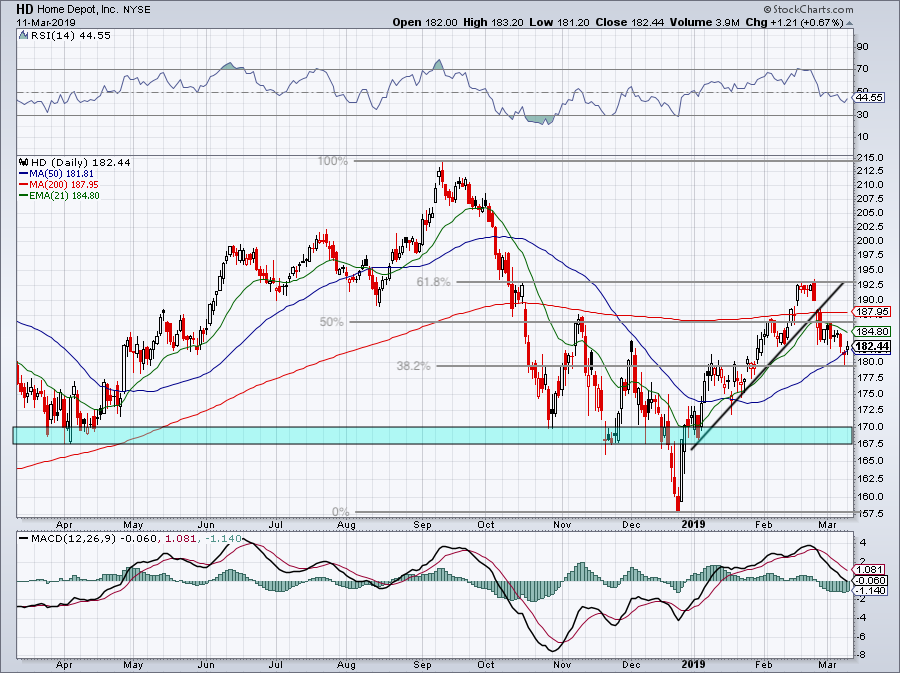Screen dimensions: 900x673
Task: Click the 215.0 price axis label
Action: pyautogui.click(x=870, y=158)
